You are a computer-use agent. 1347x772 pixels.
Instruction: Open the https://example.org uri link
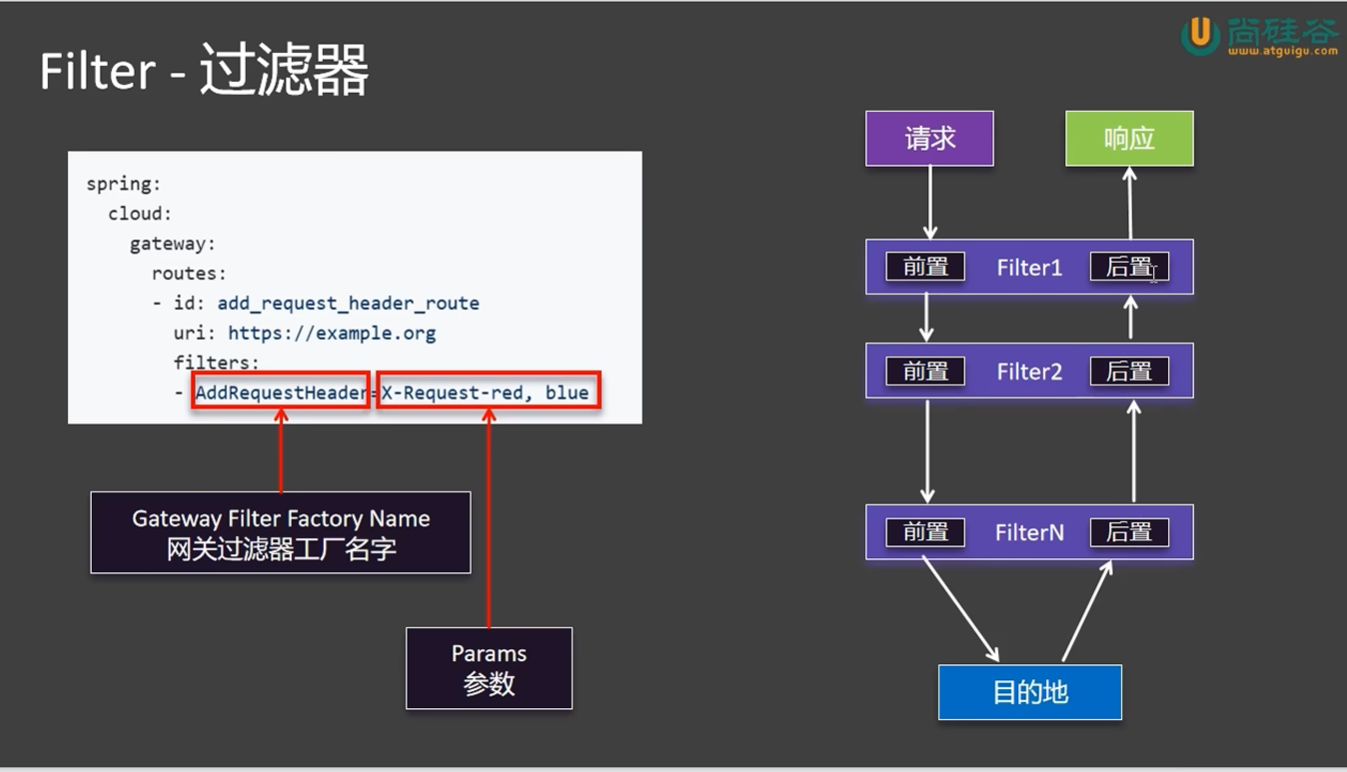pos(331,333)
